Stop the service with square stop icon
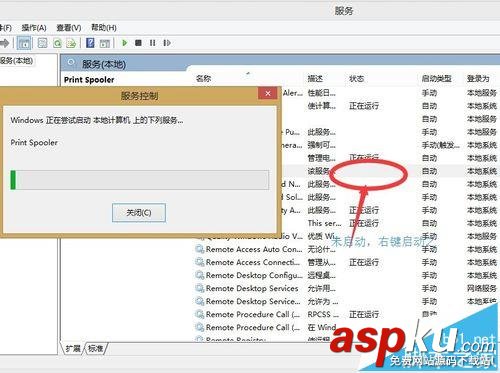 click(138, 43)
